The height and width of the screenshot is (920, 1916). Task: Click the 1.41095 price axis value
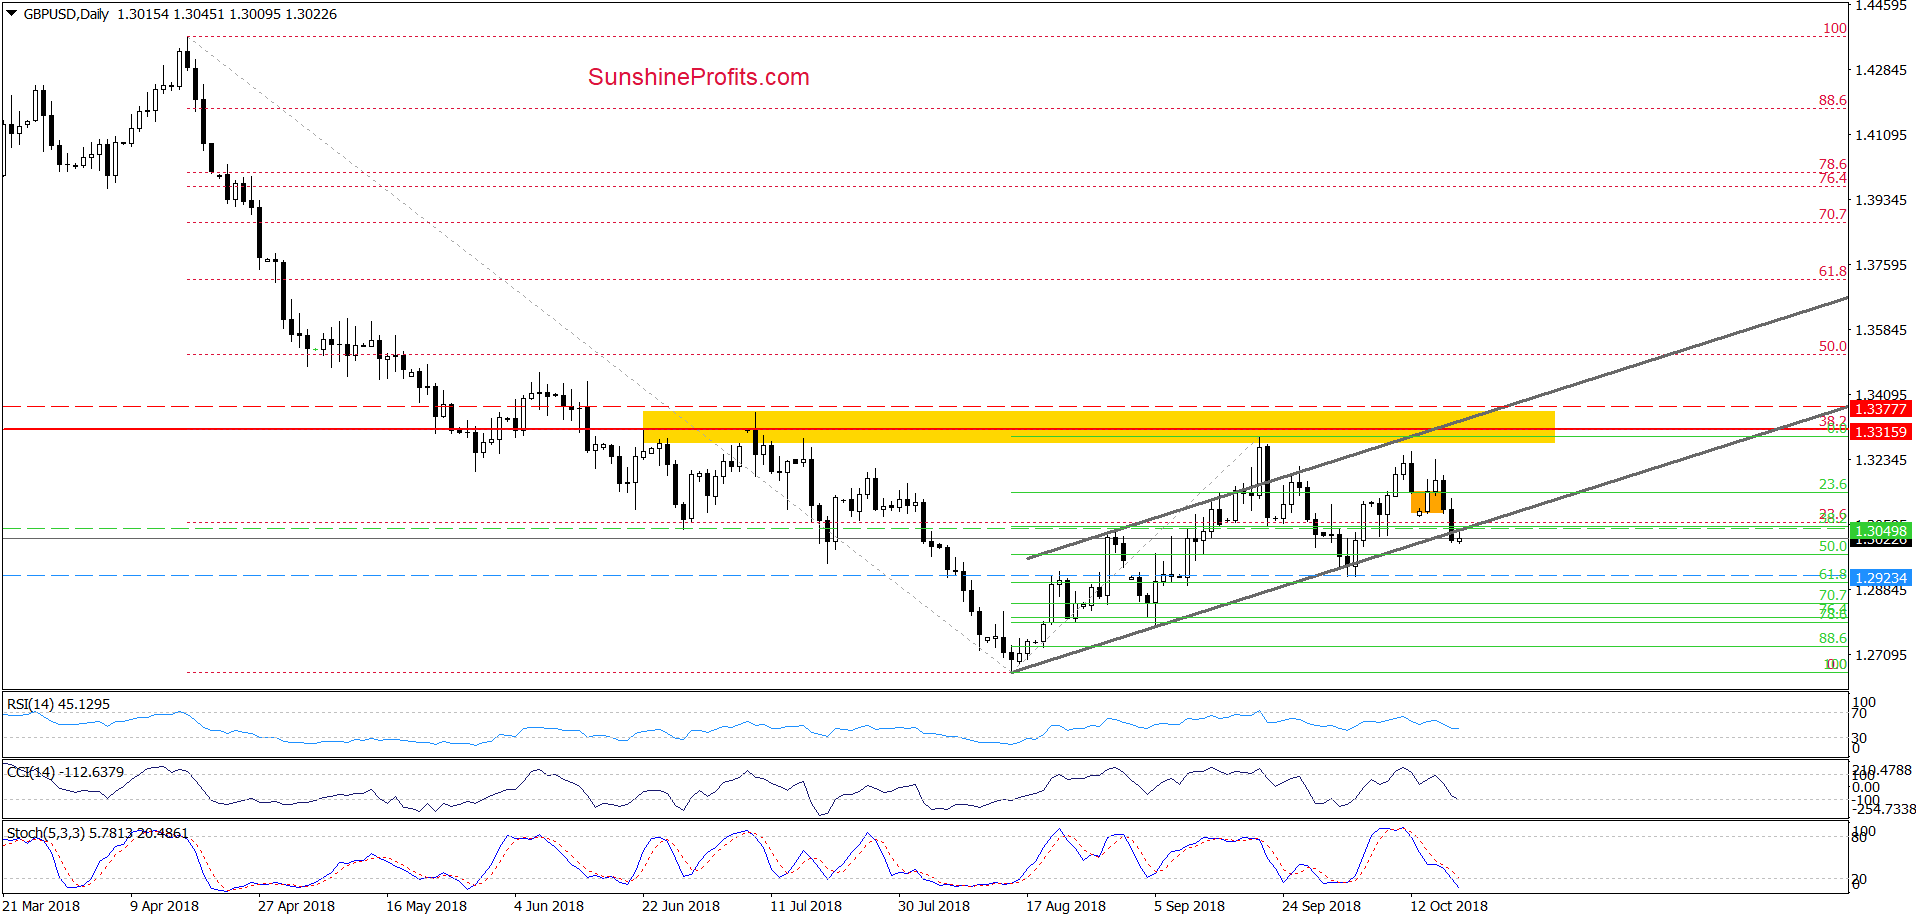[1881, 135]
